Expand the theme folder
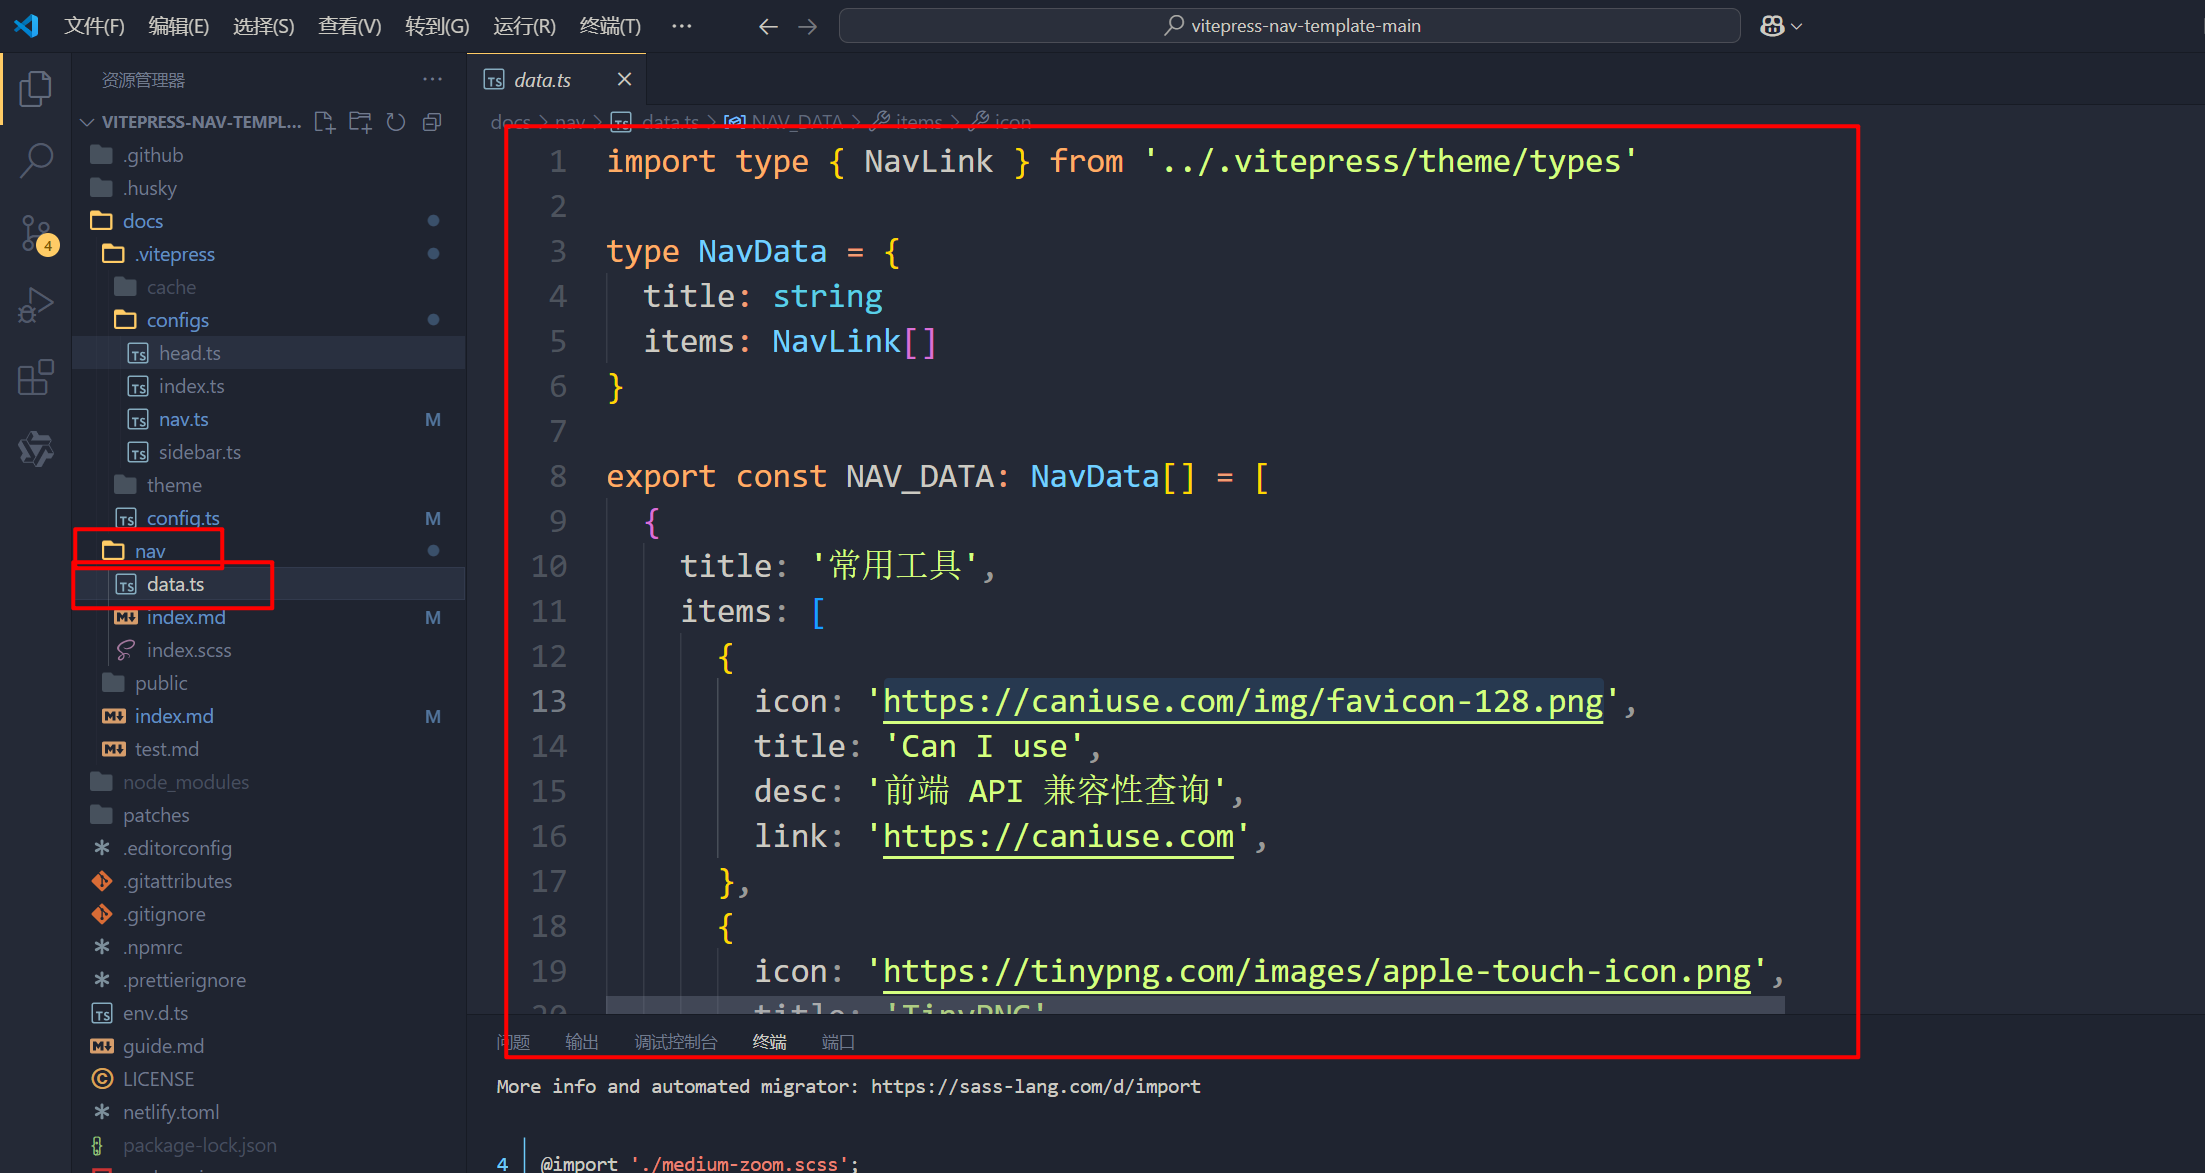This screenshot has width=2205, height=1173. tap(174, 485)
